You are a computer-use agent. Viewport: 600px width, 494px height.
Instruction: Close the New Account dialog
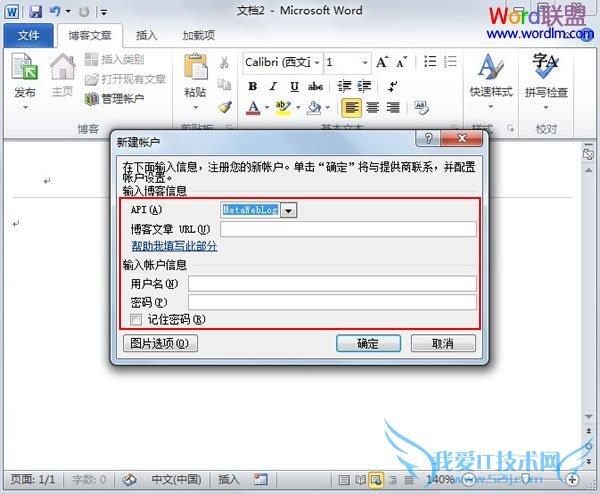pyautogui.click(x=461, y=138)
